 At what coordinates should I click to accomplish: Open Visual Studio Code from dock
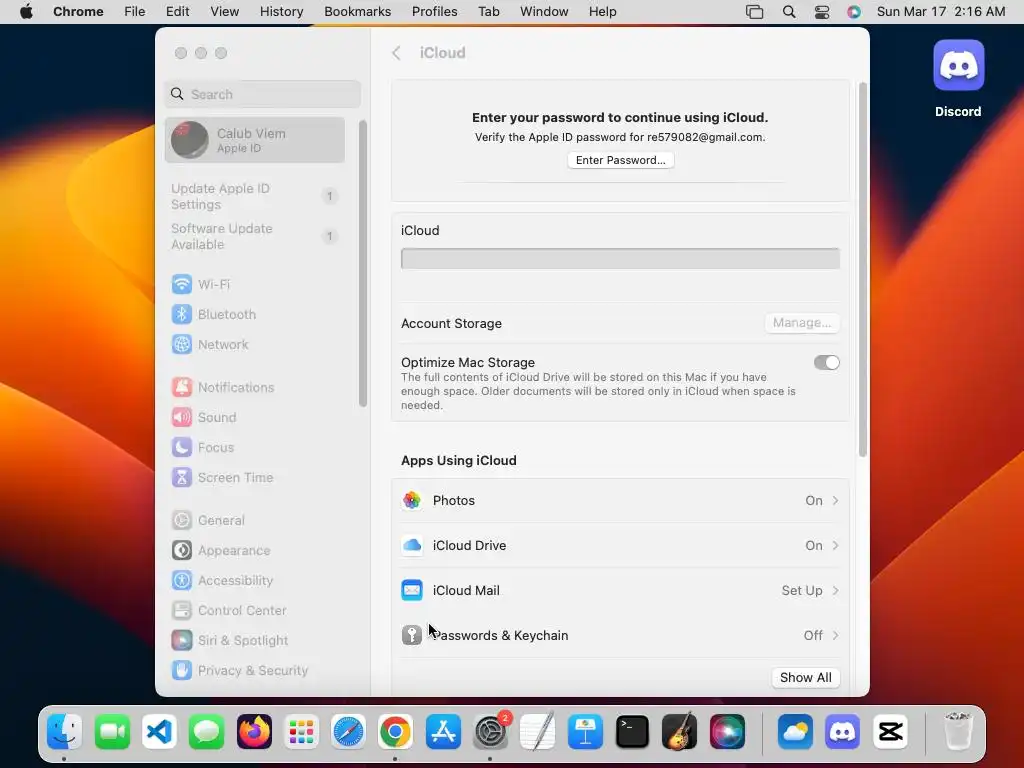[159, 731]
